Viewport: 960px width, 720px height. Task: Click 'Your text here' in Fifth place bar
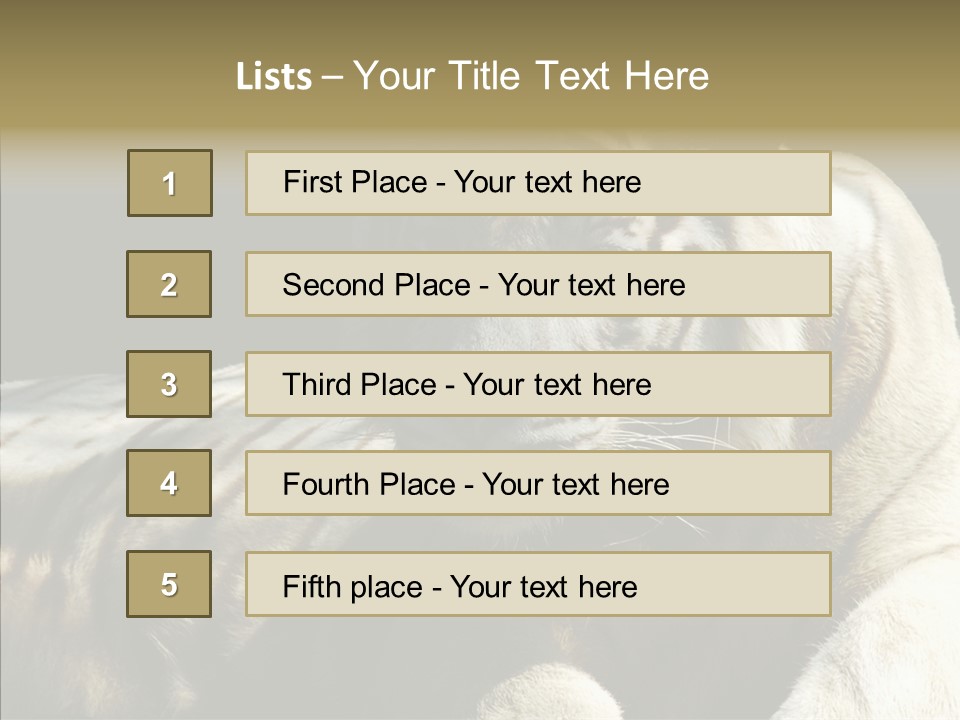[544, 587]
